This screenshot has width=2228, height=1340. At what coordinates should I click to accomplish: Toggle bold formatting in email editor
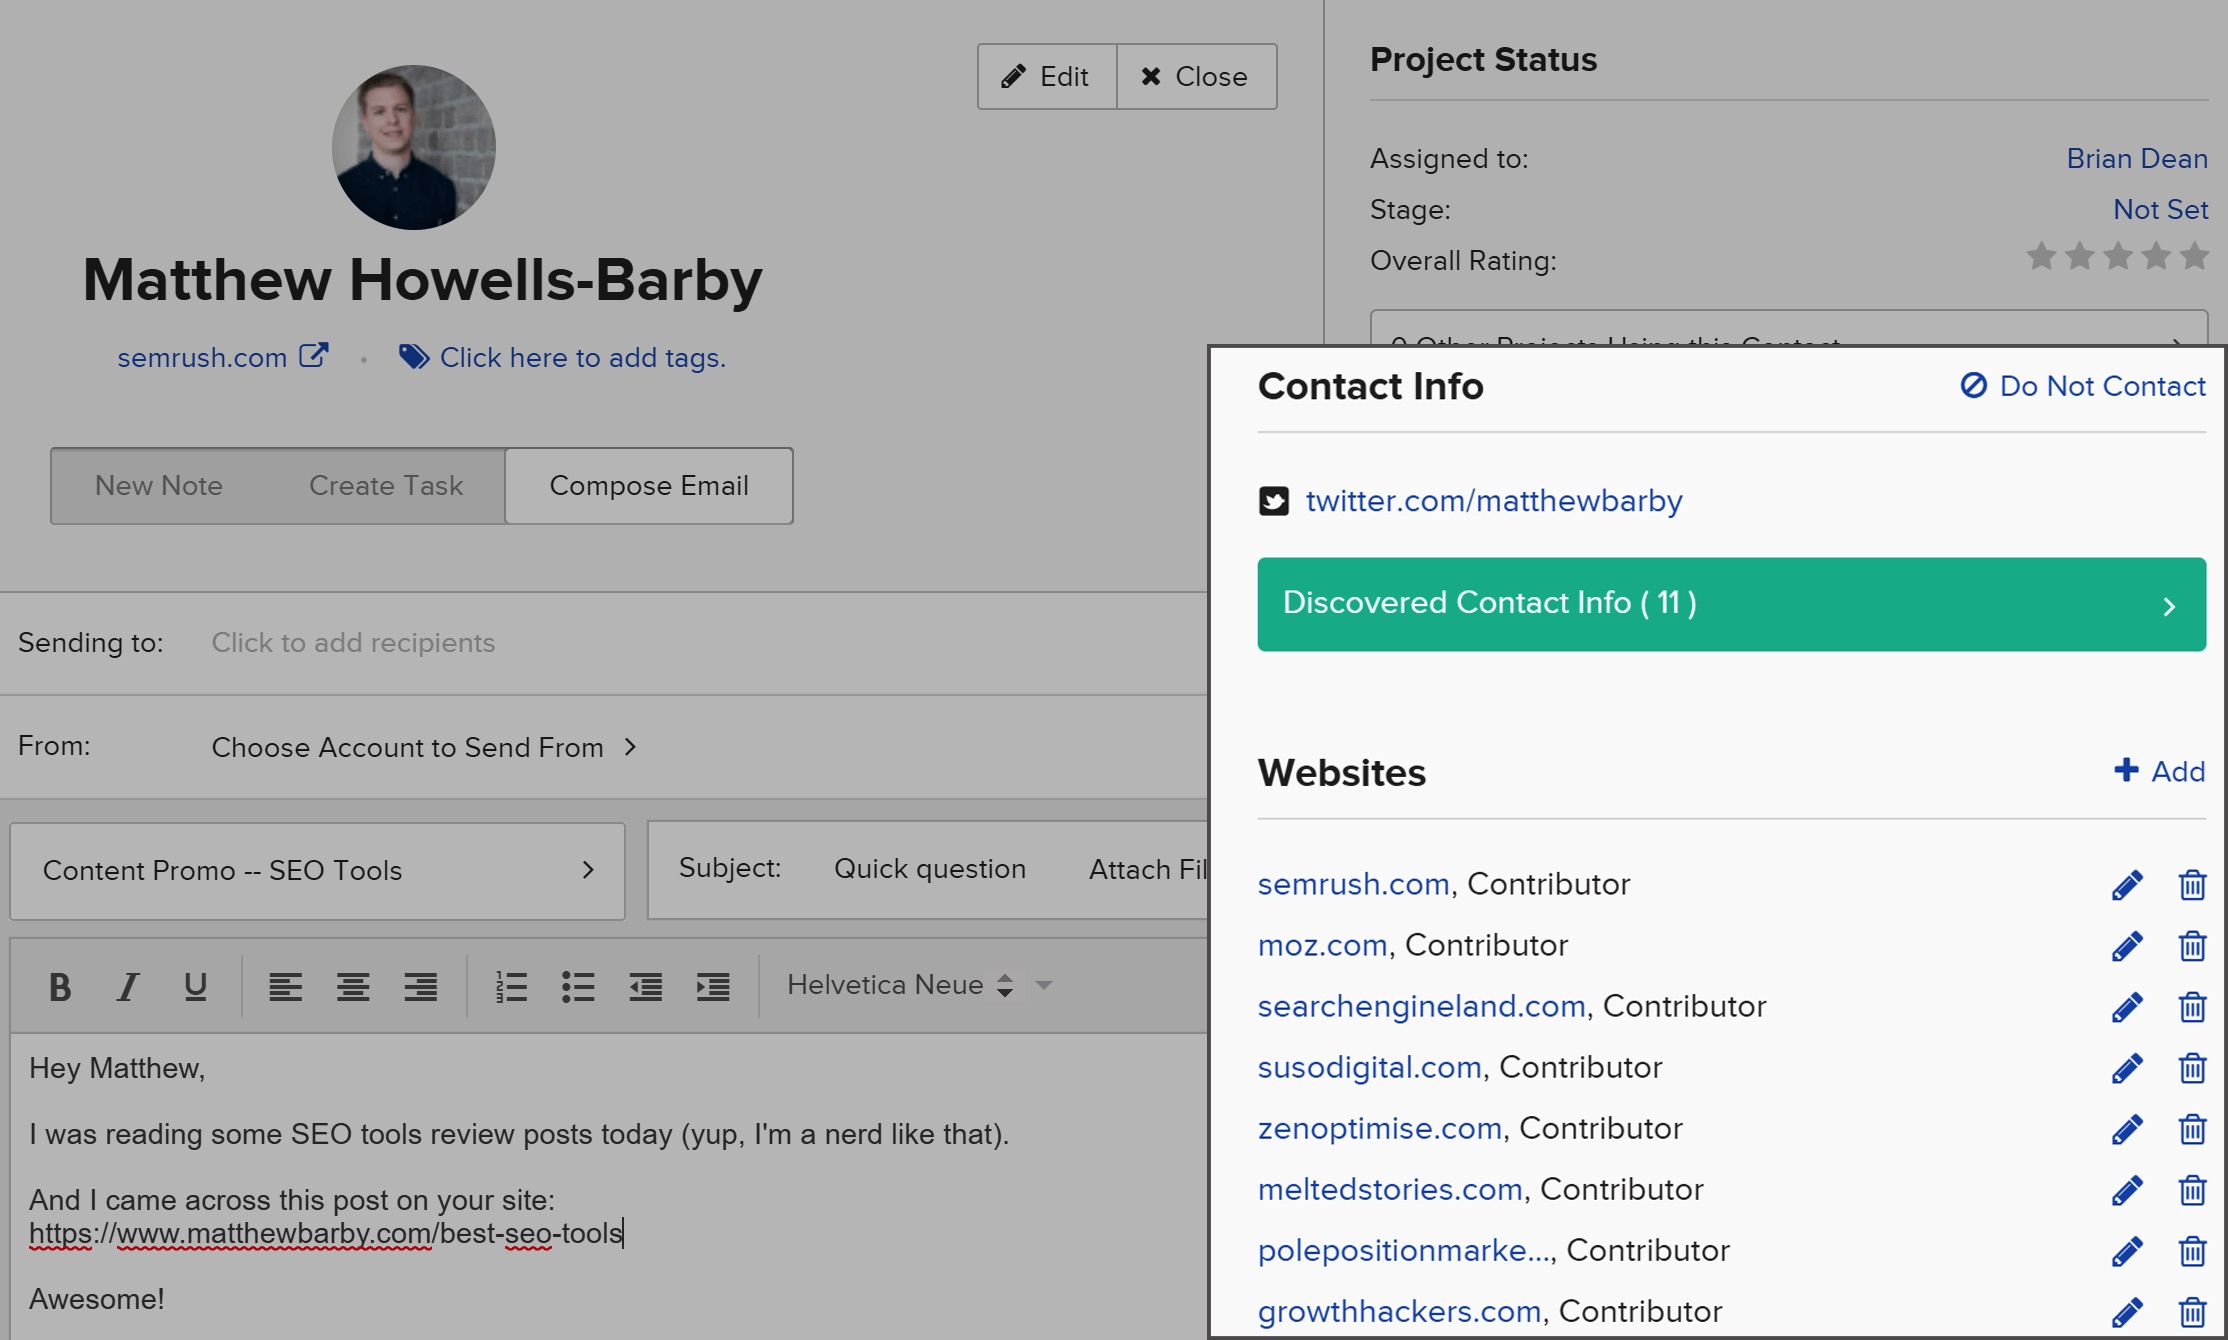pyautogui.click(x=60, y=987)
